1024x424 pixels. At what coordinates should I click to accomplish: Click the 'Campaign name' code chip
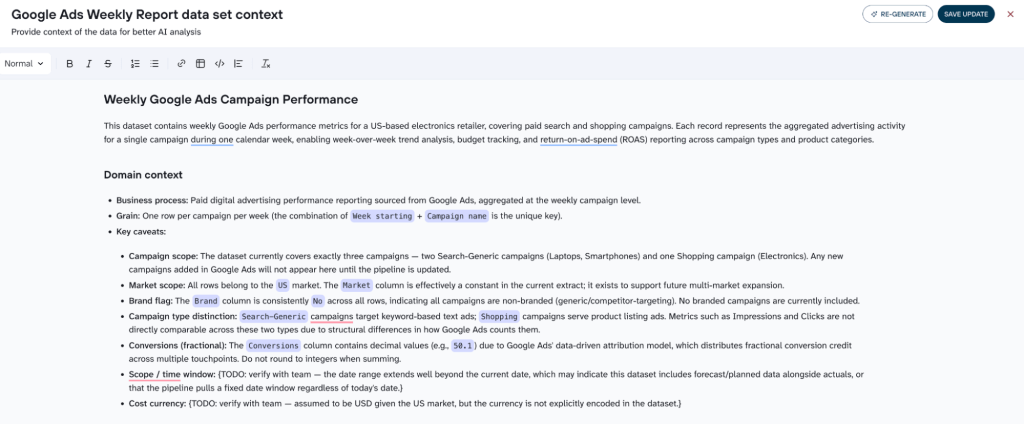[456, 216]
